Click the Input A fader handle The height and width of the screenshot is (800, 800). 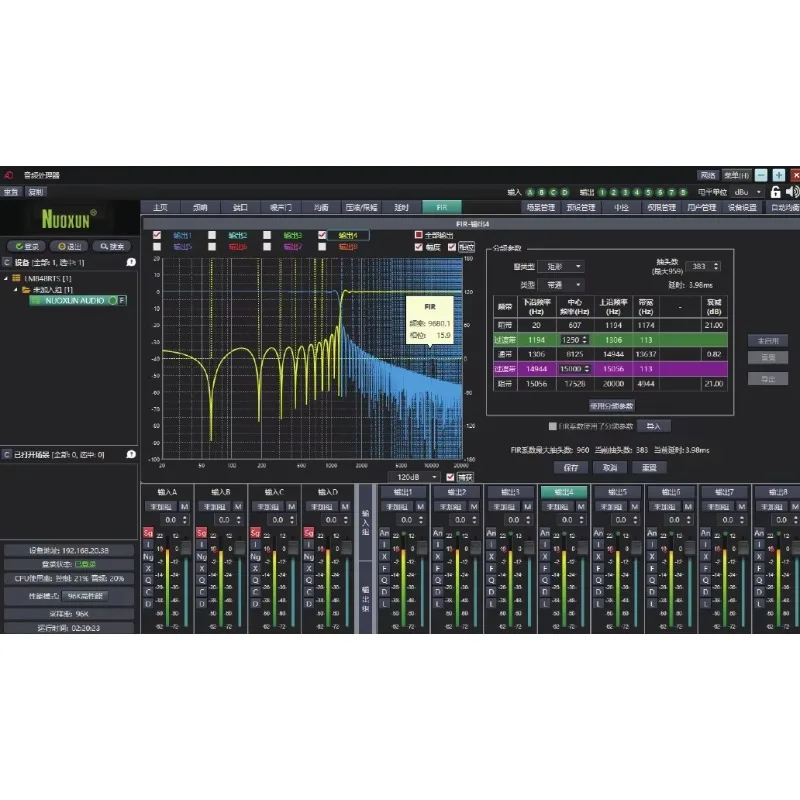pyautogui.click(x=186, y=548)
